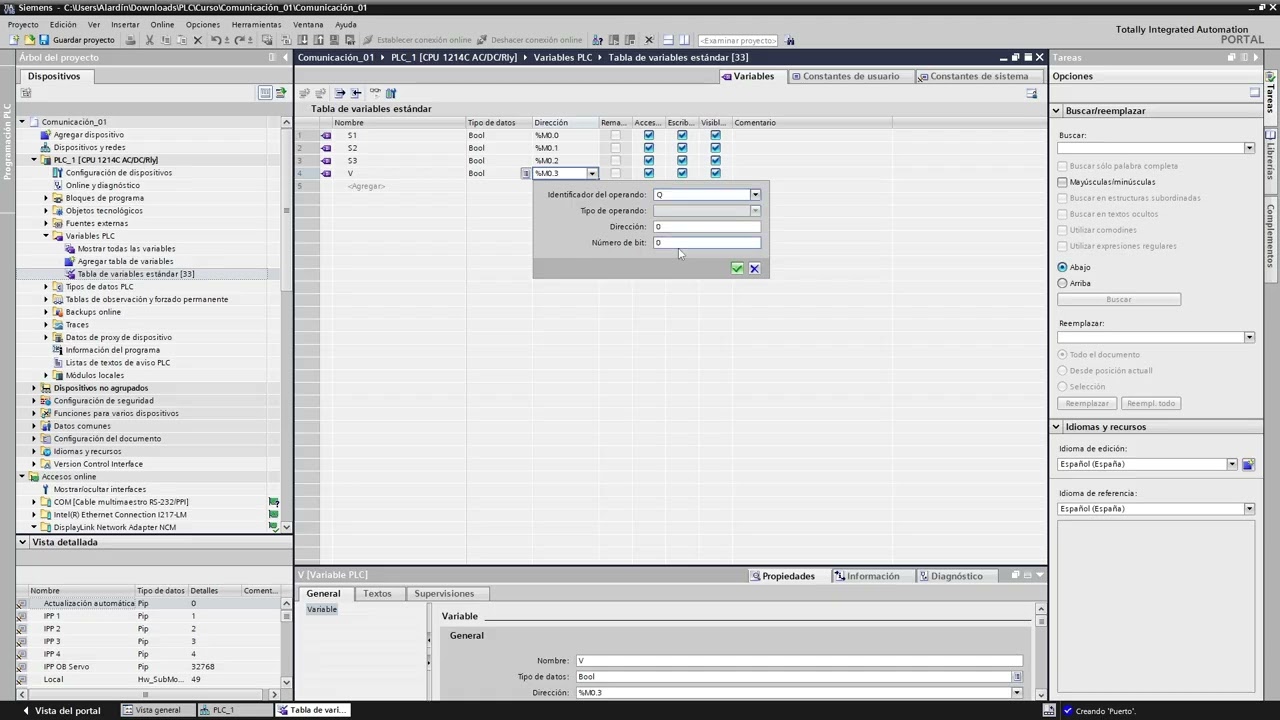Click the Agregar new variable row
The width and height of the screenshot is (1280, 720).
pos(366,186)
